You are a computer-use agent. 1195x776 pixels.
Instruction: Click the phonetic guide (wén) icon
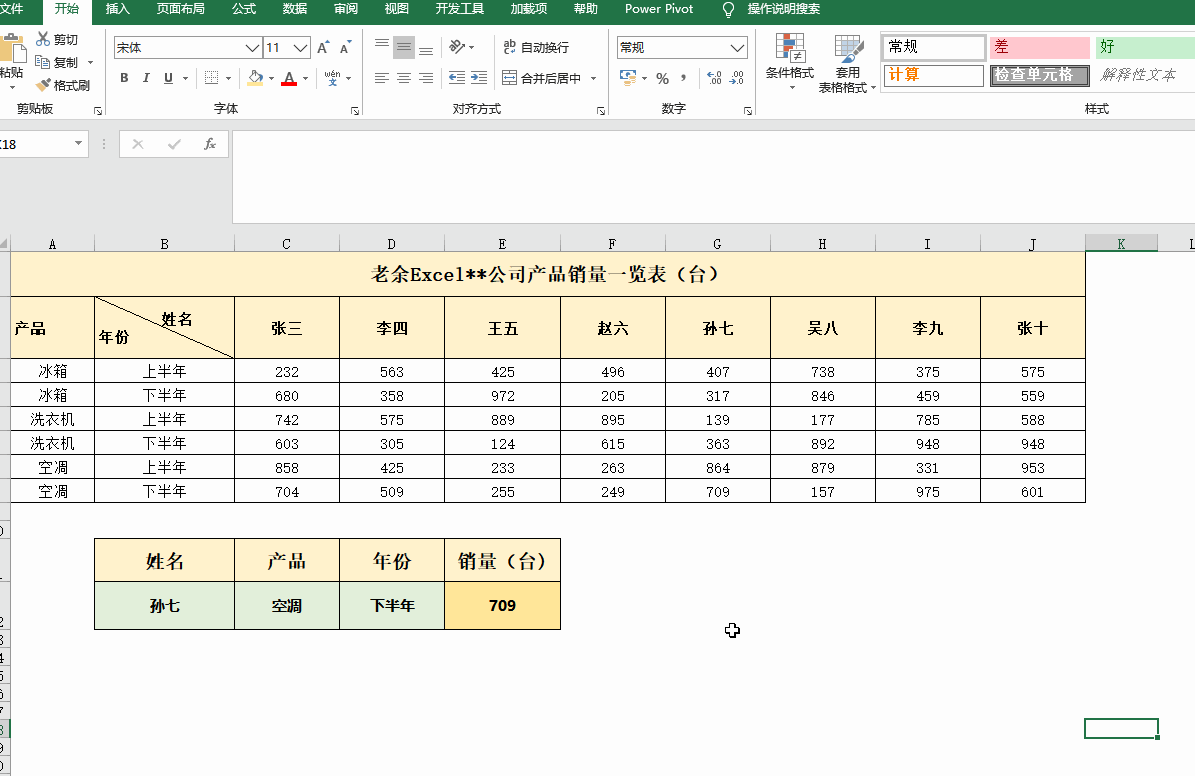click(x=332, y=78)
